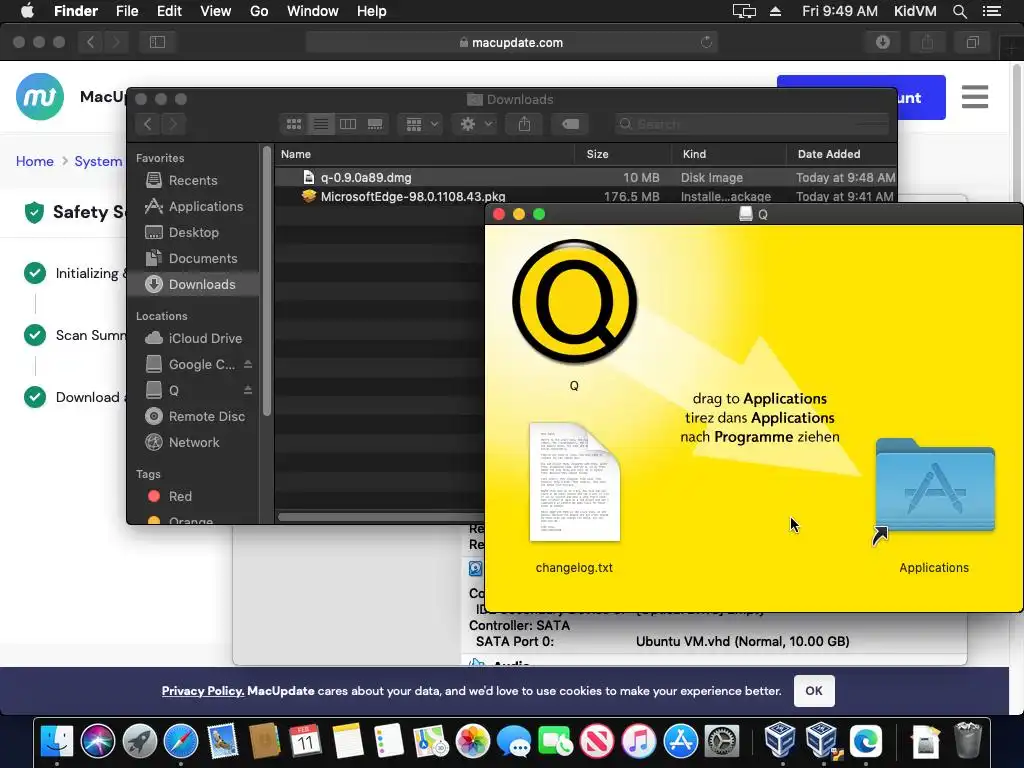This screenshot has width=1024, height=768.
Task: Open the Window menu
Action: (313, 11)
